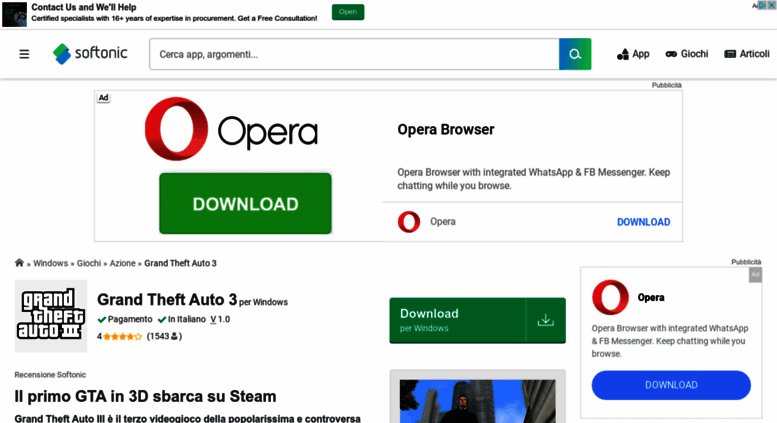This screenshot has height=423, width=777.
Task: Open the GTA screenshot thumbnail
Action: point(478,401)
